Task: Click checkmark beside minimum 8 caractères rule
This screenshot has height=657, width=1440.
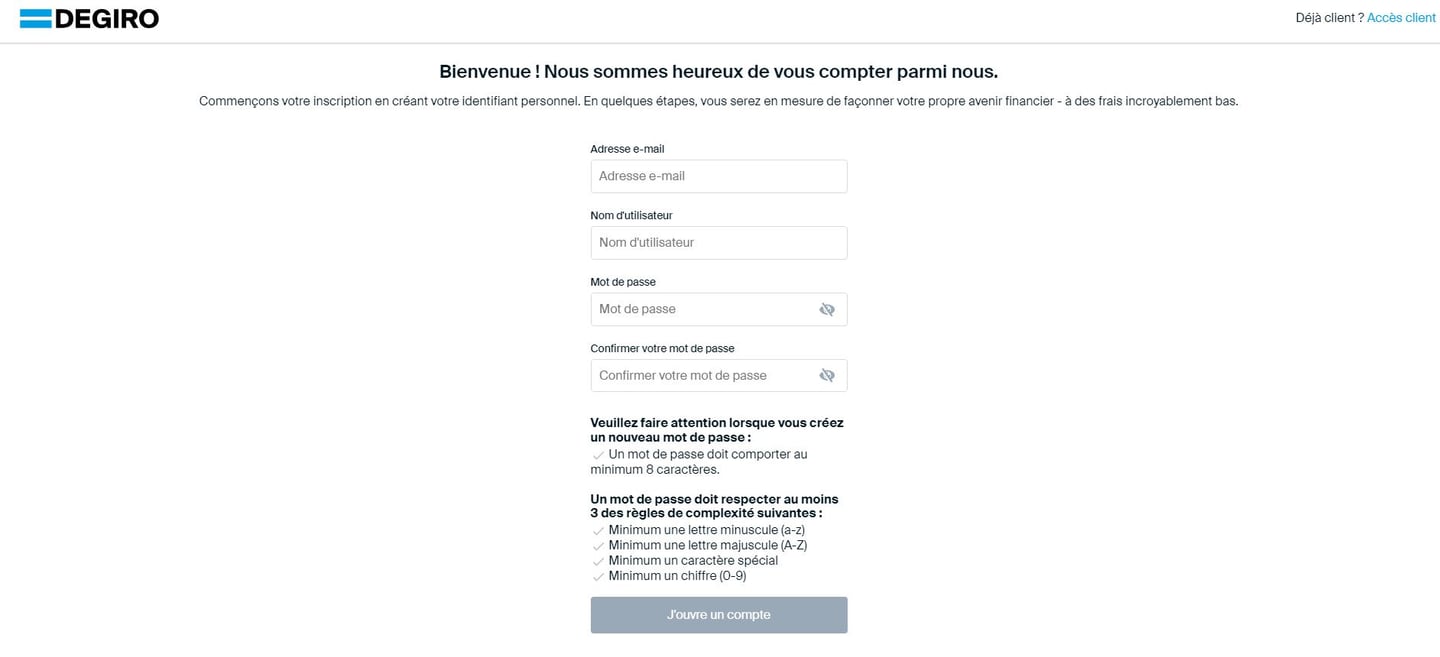Action: coord(598,455)
